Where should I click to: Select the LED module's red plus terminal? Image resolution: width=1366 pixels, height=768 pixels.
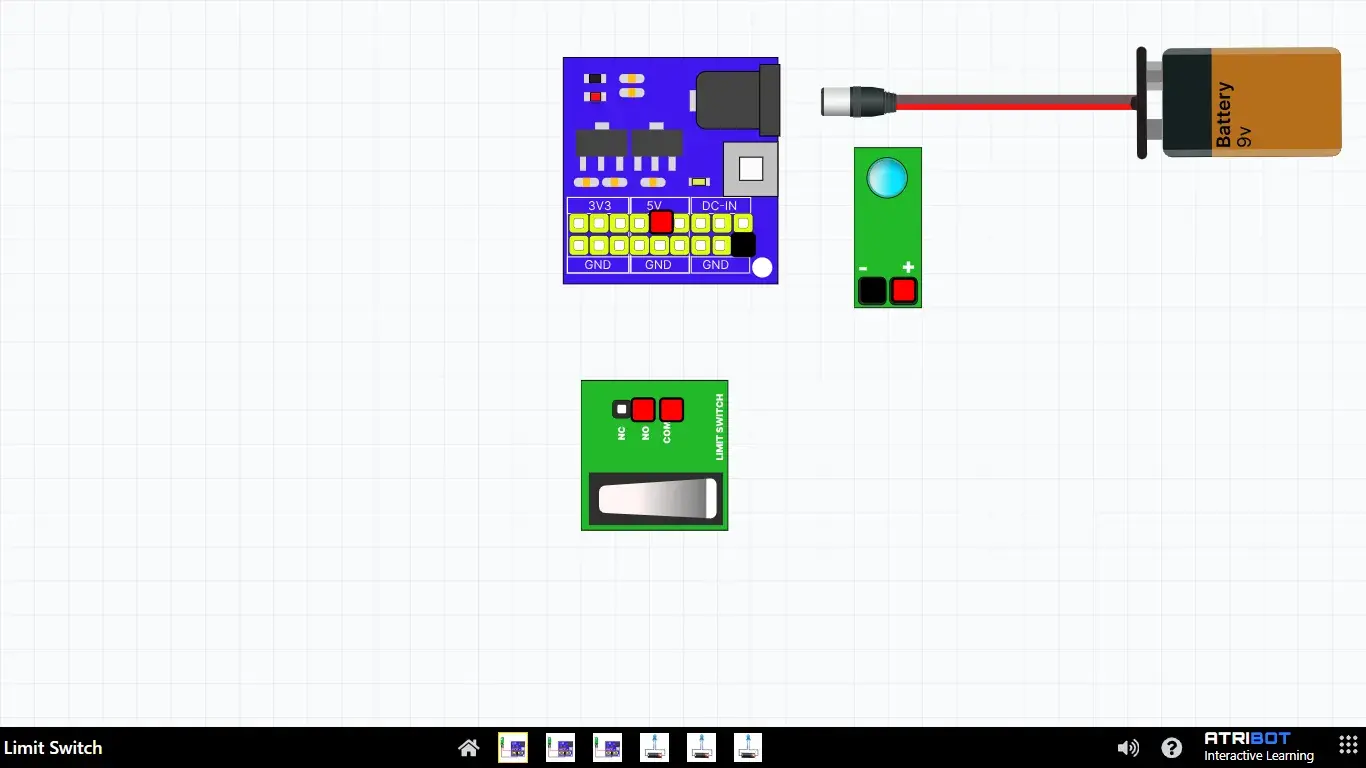pyautogui.click(x=904, y=291)
